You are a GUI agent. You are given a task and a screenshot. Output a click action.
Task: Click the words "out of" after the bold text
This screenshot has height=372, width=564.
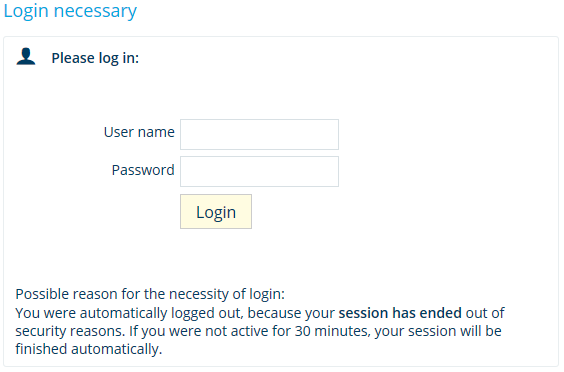(485, 313)
